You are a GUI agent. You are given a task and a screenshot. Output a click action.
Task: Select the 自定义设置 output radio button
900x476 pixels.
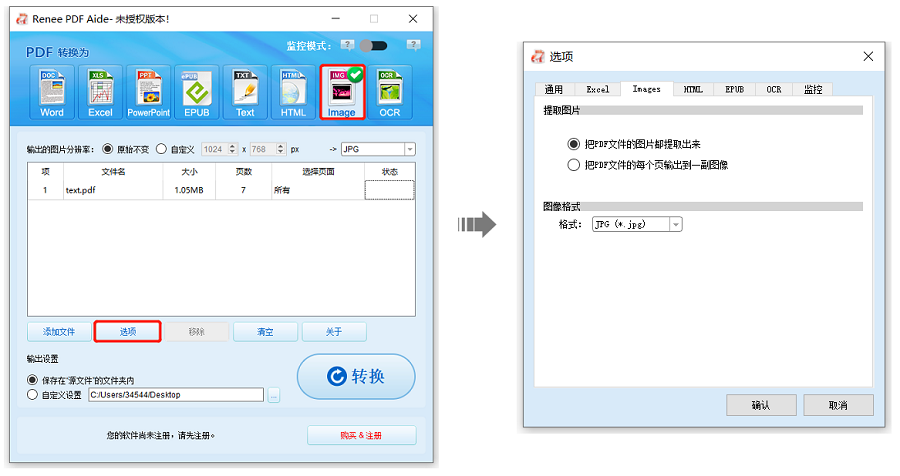33,395
